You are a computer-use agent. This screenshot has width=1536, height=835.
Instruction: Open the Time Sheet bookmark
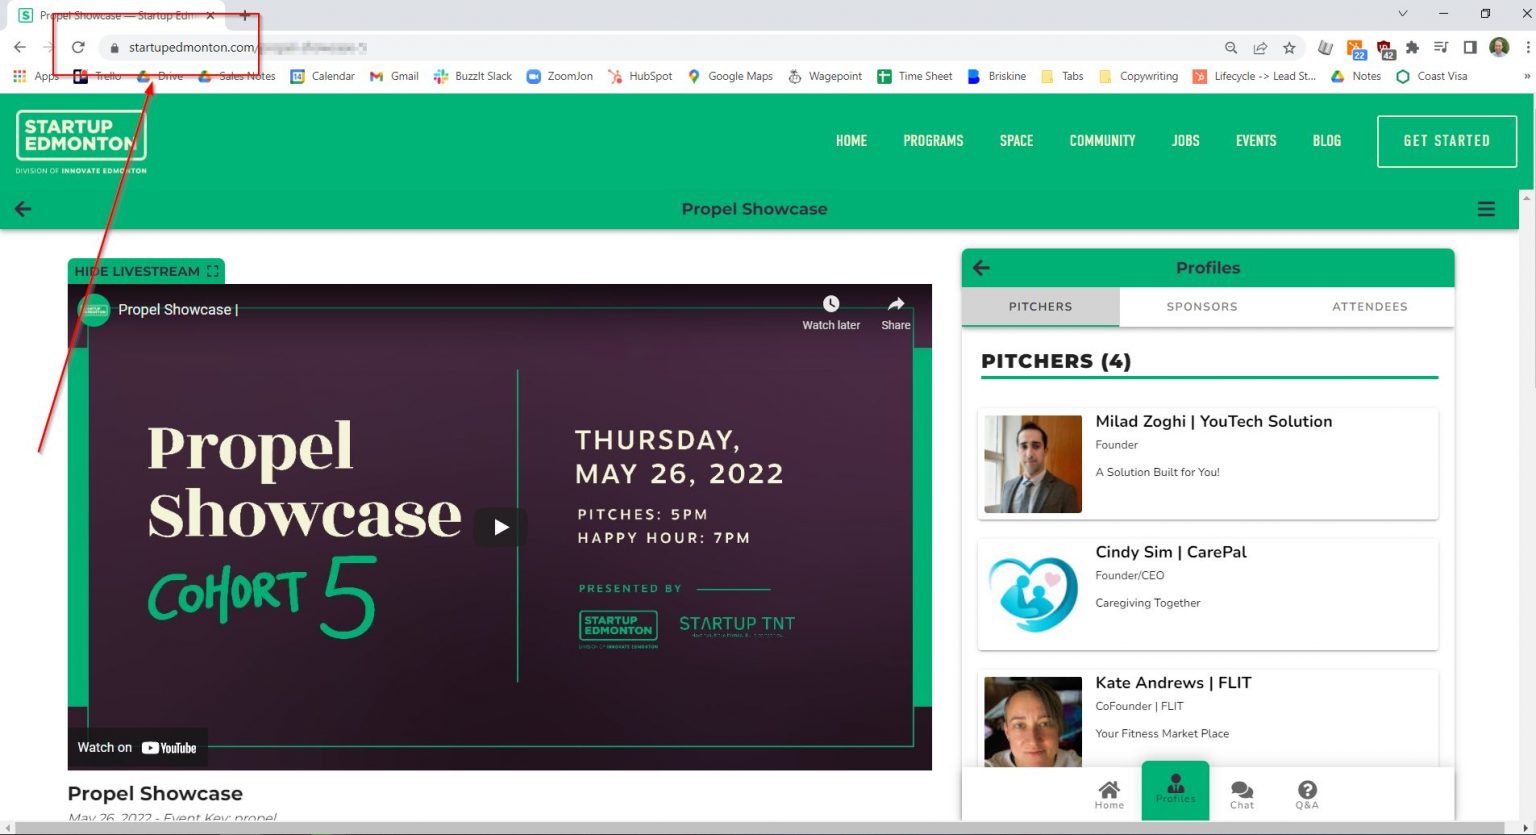click(914, 76)
